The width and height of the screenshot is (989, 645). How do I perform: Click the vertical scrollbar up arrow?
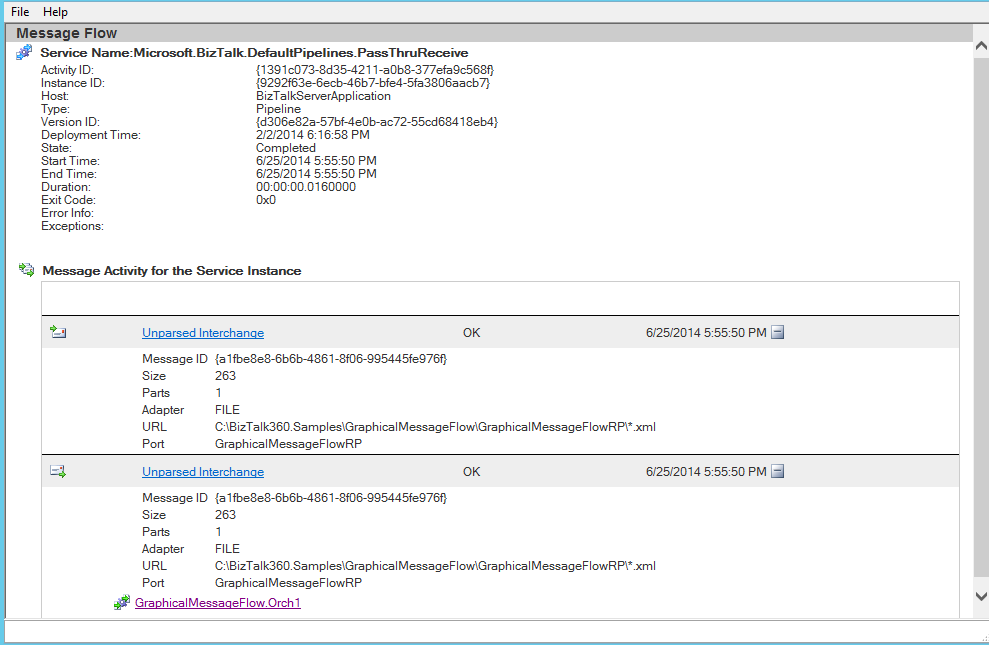(980, 50)
